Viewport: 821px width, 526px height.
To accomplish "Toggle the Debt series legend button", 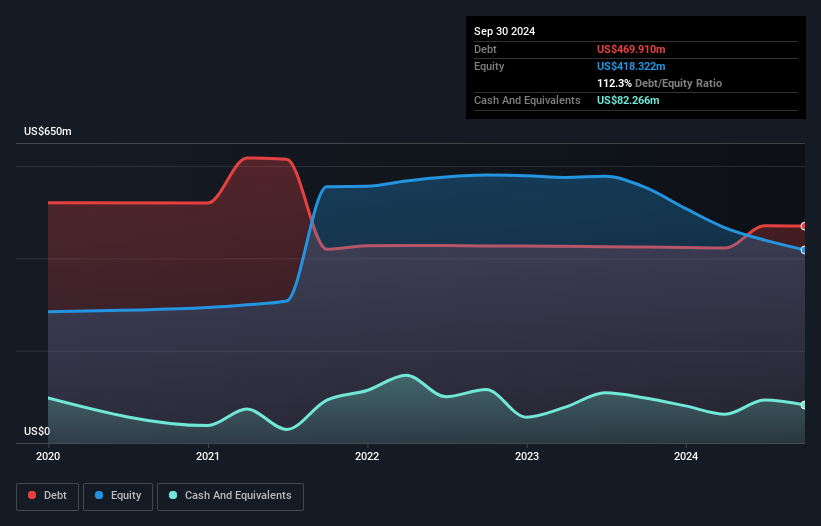I will click(x=48, y=496).
